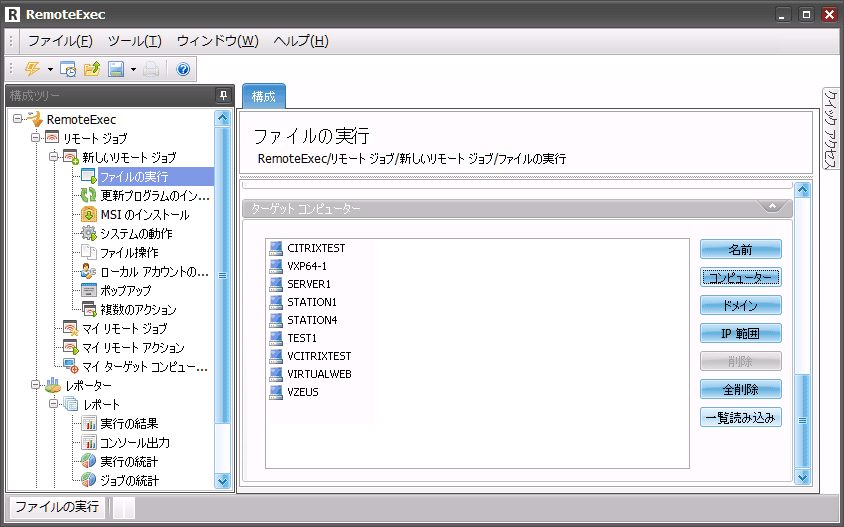Collapse the RemoteExec root node
The width and height of the screenshot is (844, 527).
17,118
